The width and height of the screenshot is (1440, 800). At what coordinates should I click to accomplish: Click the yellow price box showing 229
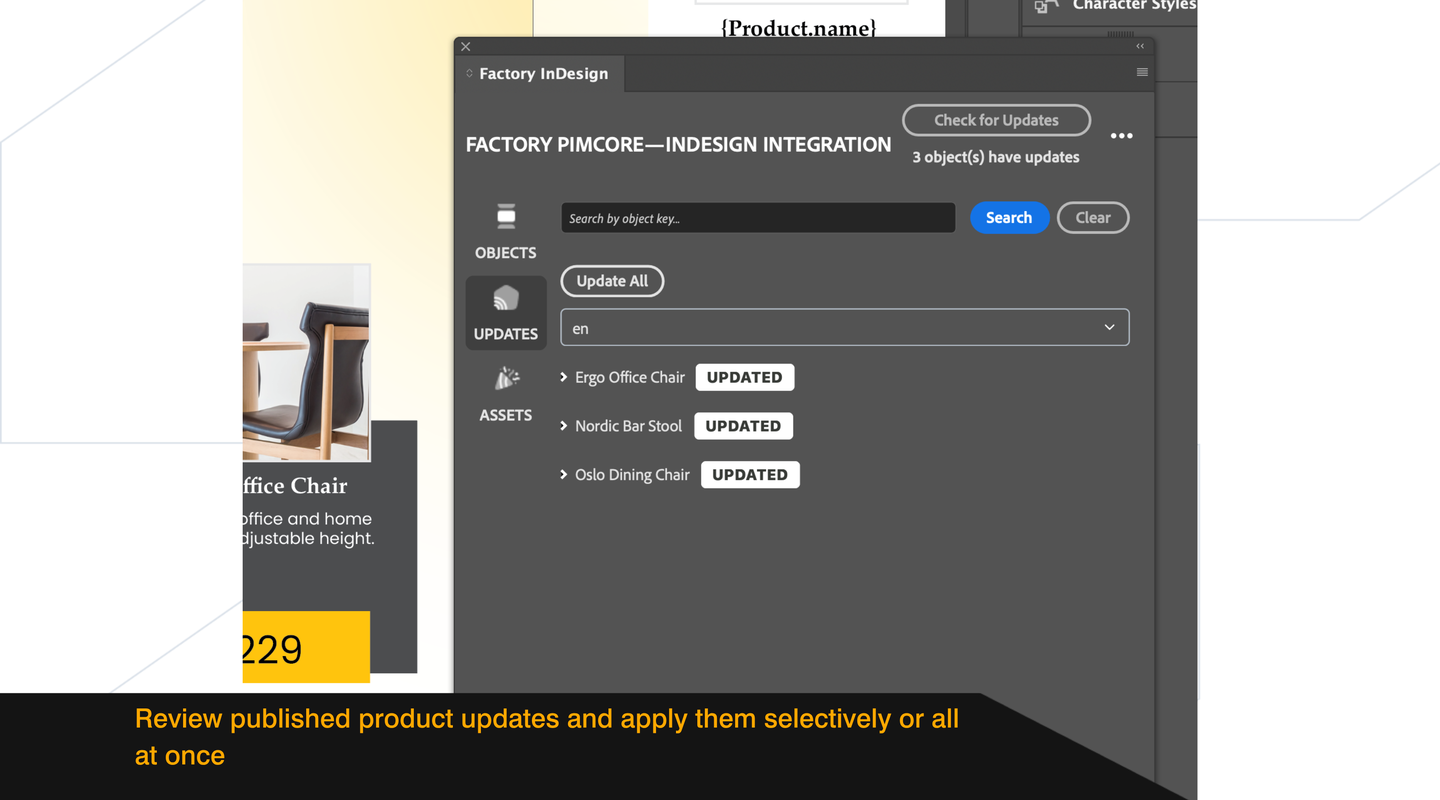(306, 647)
